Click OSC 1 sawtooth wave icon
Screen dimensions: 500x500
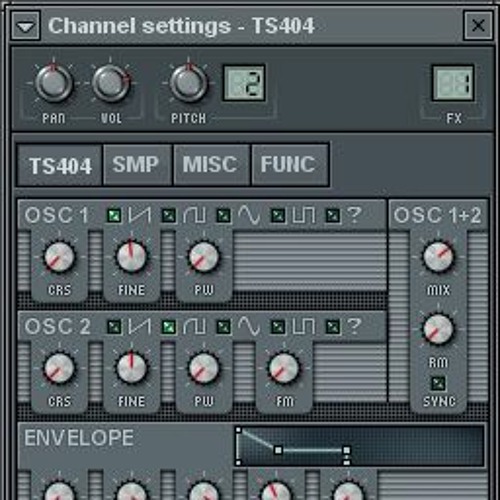(140, 215)
